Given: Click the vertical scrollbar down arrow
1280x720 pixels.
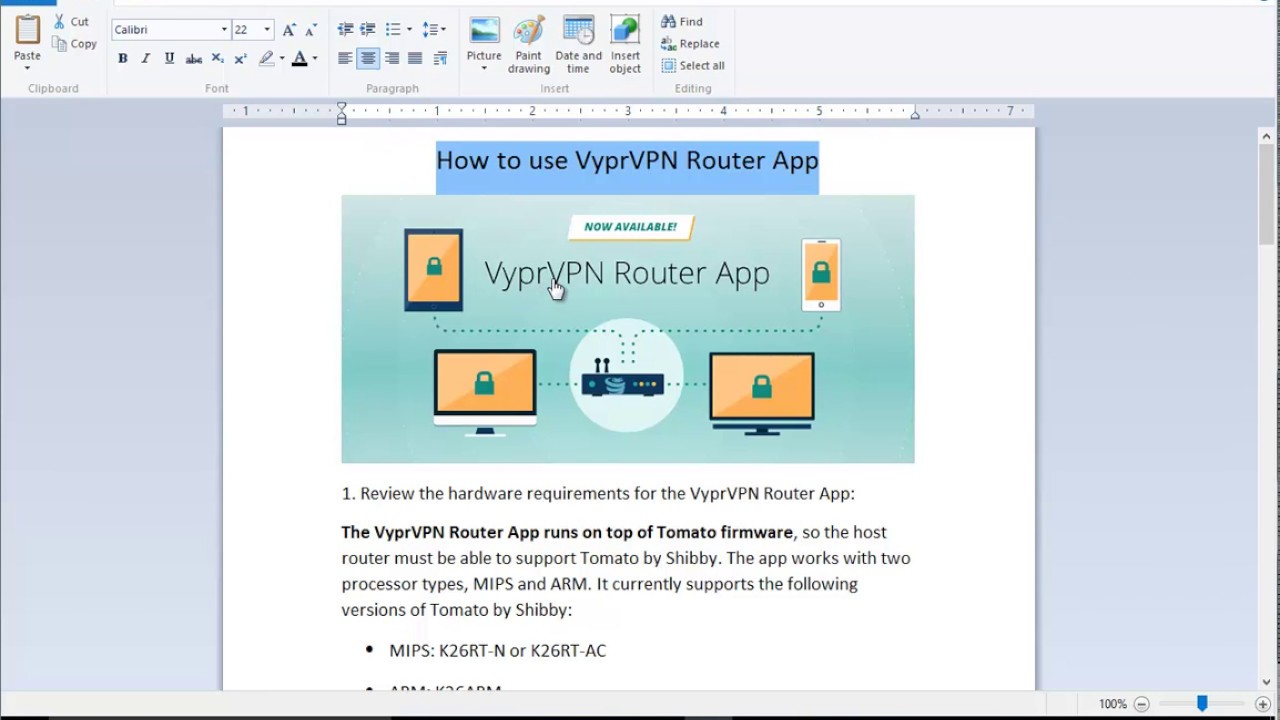Looking at the screenshot, I should [1267, 681].
